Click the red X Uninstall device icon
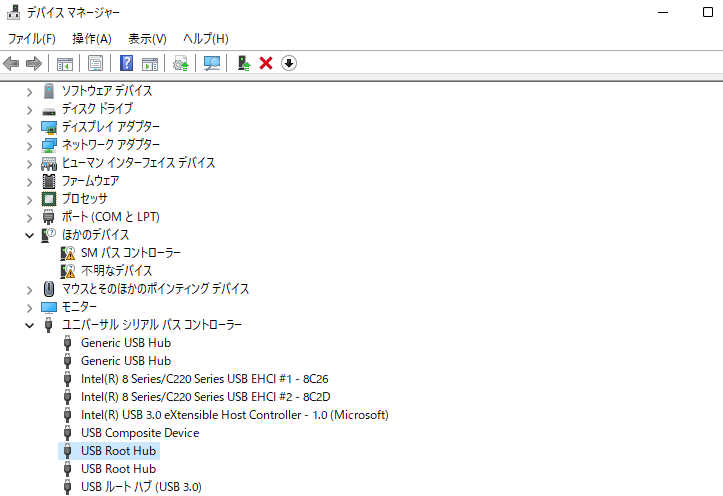The height and width of the screenshot is (496, 723). (x=266, y=63)
